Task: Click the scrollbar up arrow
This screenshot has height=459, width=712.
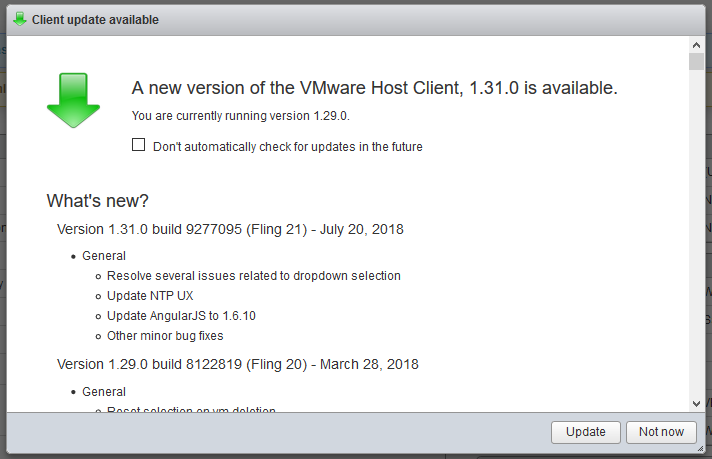Action: [696, 45]
